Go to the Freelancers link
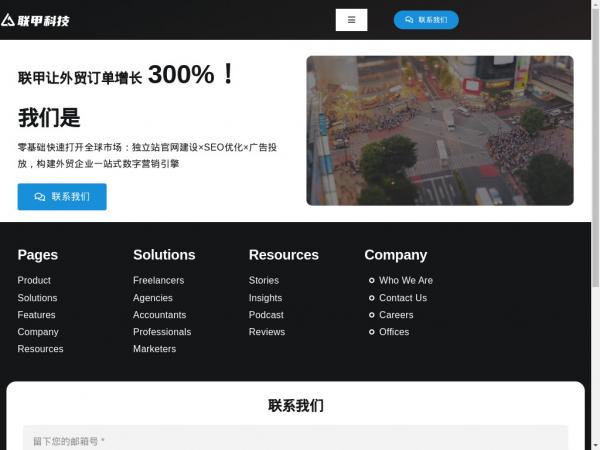Image resolution: width=600 pixels, height=450 pixels. [158, 280]
